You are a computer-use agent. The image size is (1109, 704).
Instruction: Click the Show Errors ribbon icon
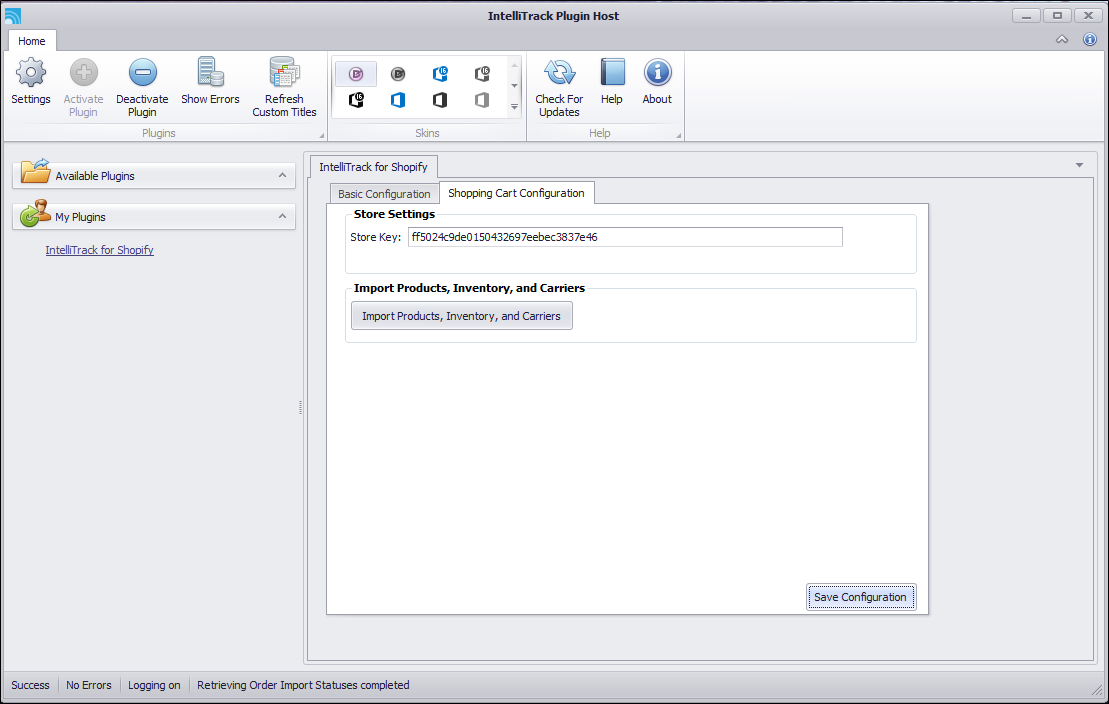pos(210,82)
